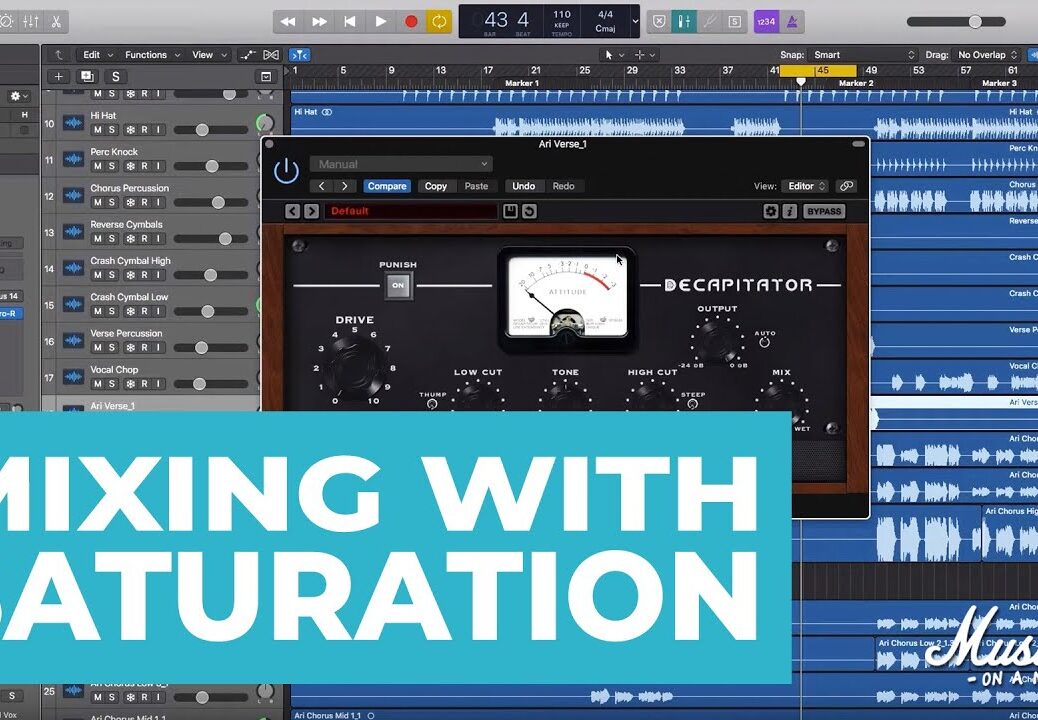Image resolution: width=1038 pixels, height=720 pixels.
Task: Save preset with floppy disk icon
Action: pos(510,211)
